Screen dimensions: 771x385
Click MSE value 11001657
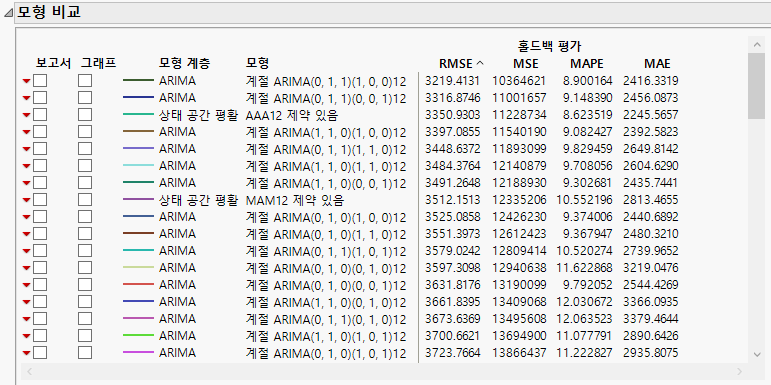(x=519, y=98)
